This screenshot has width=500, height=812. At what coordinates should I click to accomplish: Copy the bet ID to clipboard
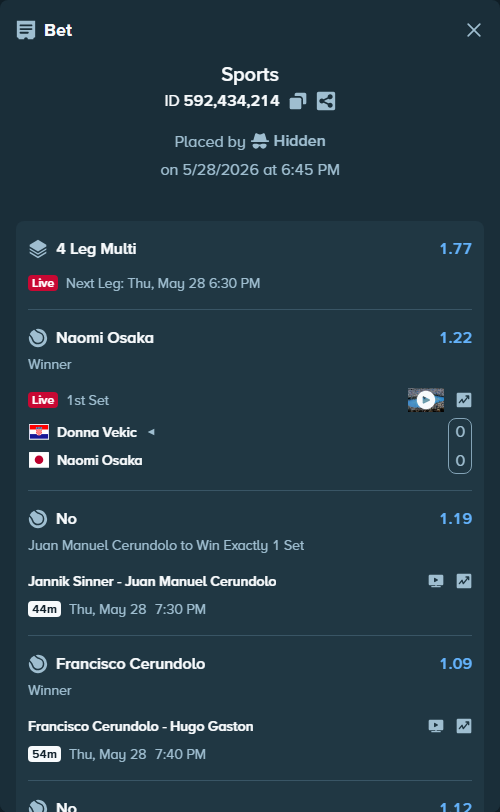tap(298, 101)
